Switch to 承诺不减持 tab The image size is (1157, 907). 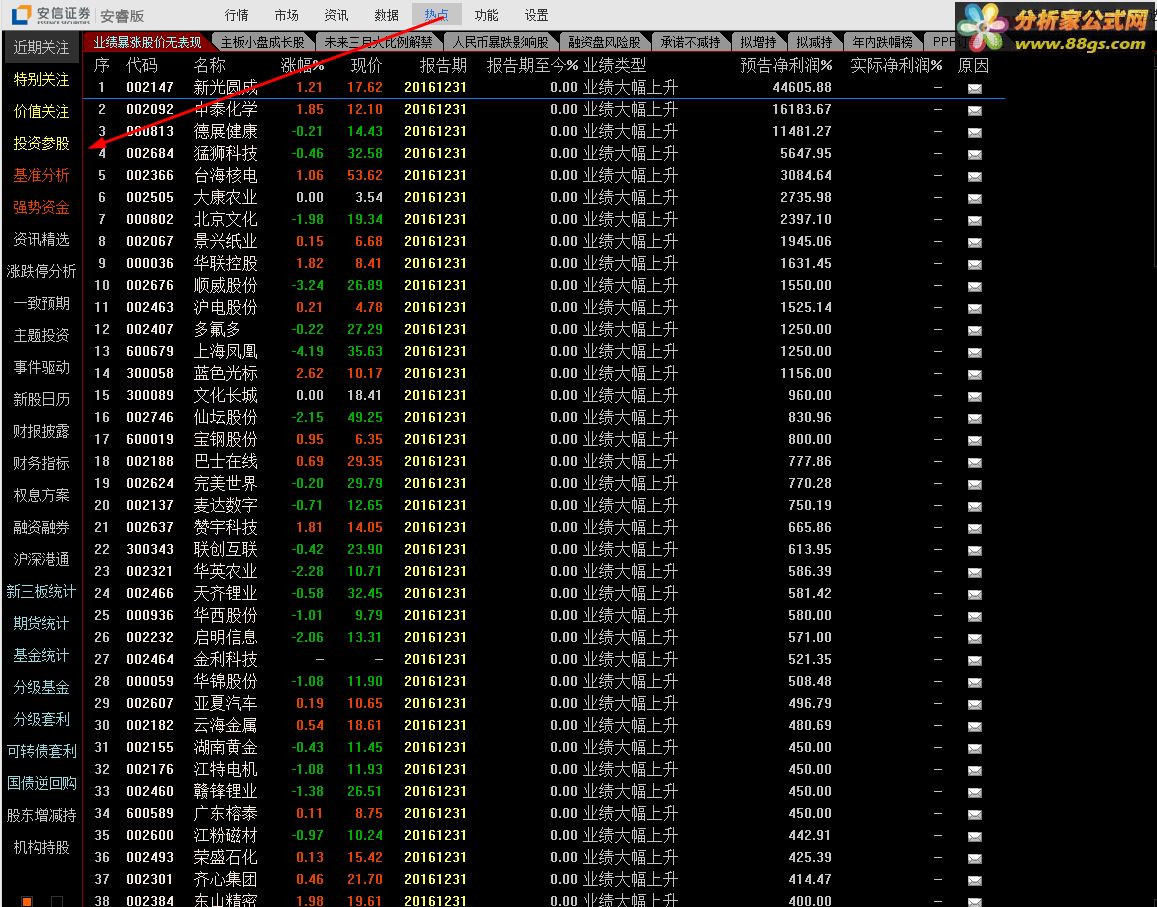click(690, 43)
